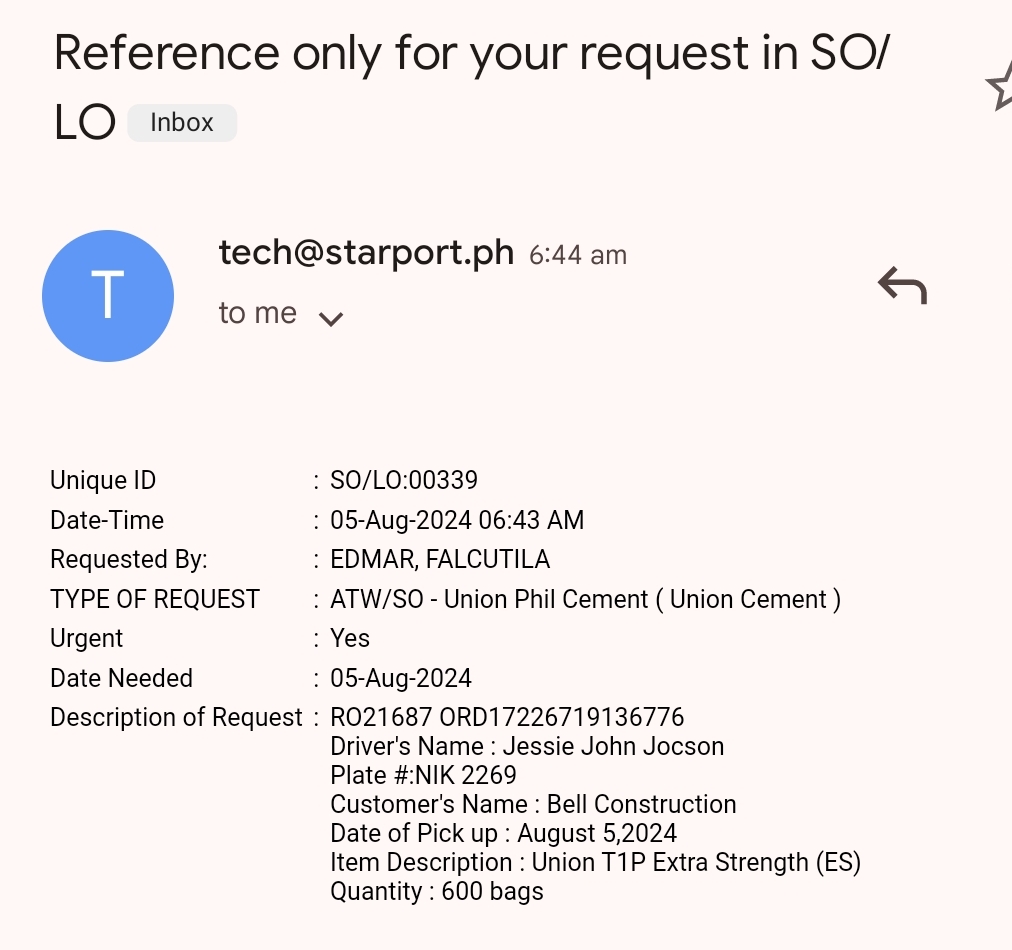Click the ATW/SO Union Phil Cement text
The height and width of the screenshot is (950, 1012).
click(585, 600)
